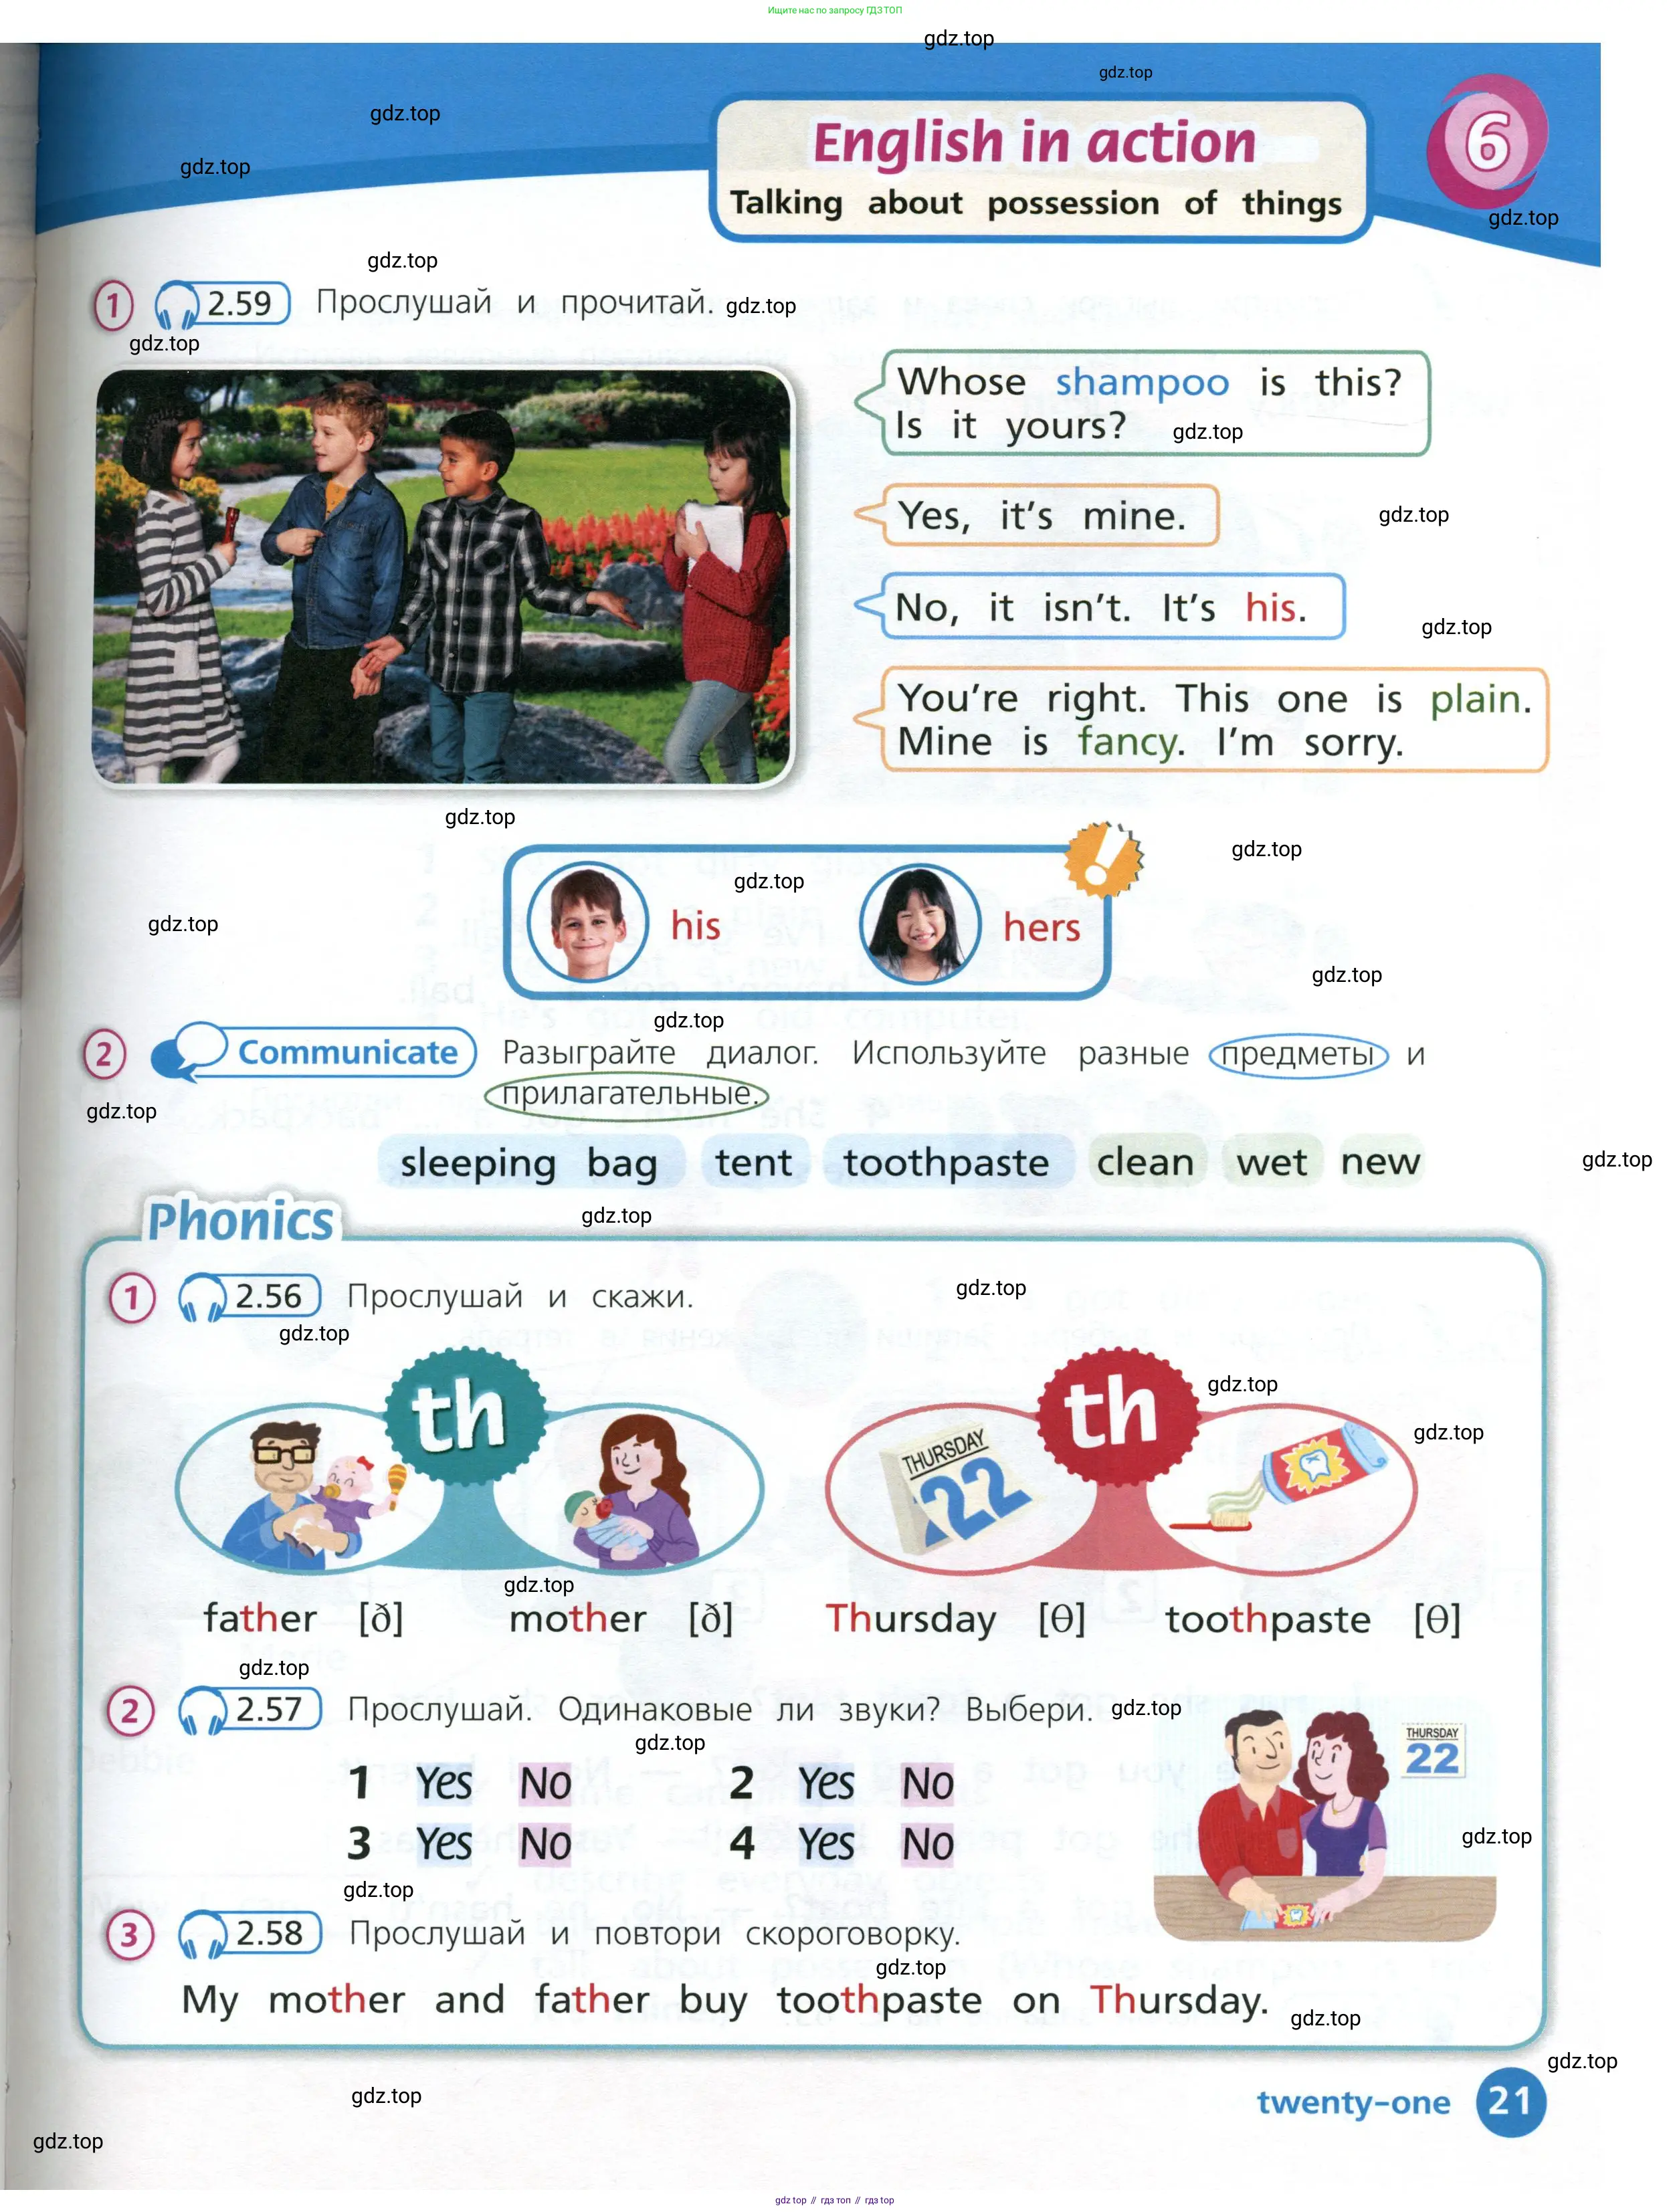The height and width of the screenshot is (2212, 1671).
Task: Click the headphones icon for track 2.57
Action: [x=201, y=1711]
